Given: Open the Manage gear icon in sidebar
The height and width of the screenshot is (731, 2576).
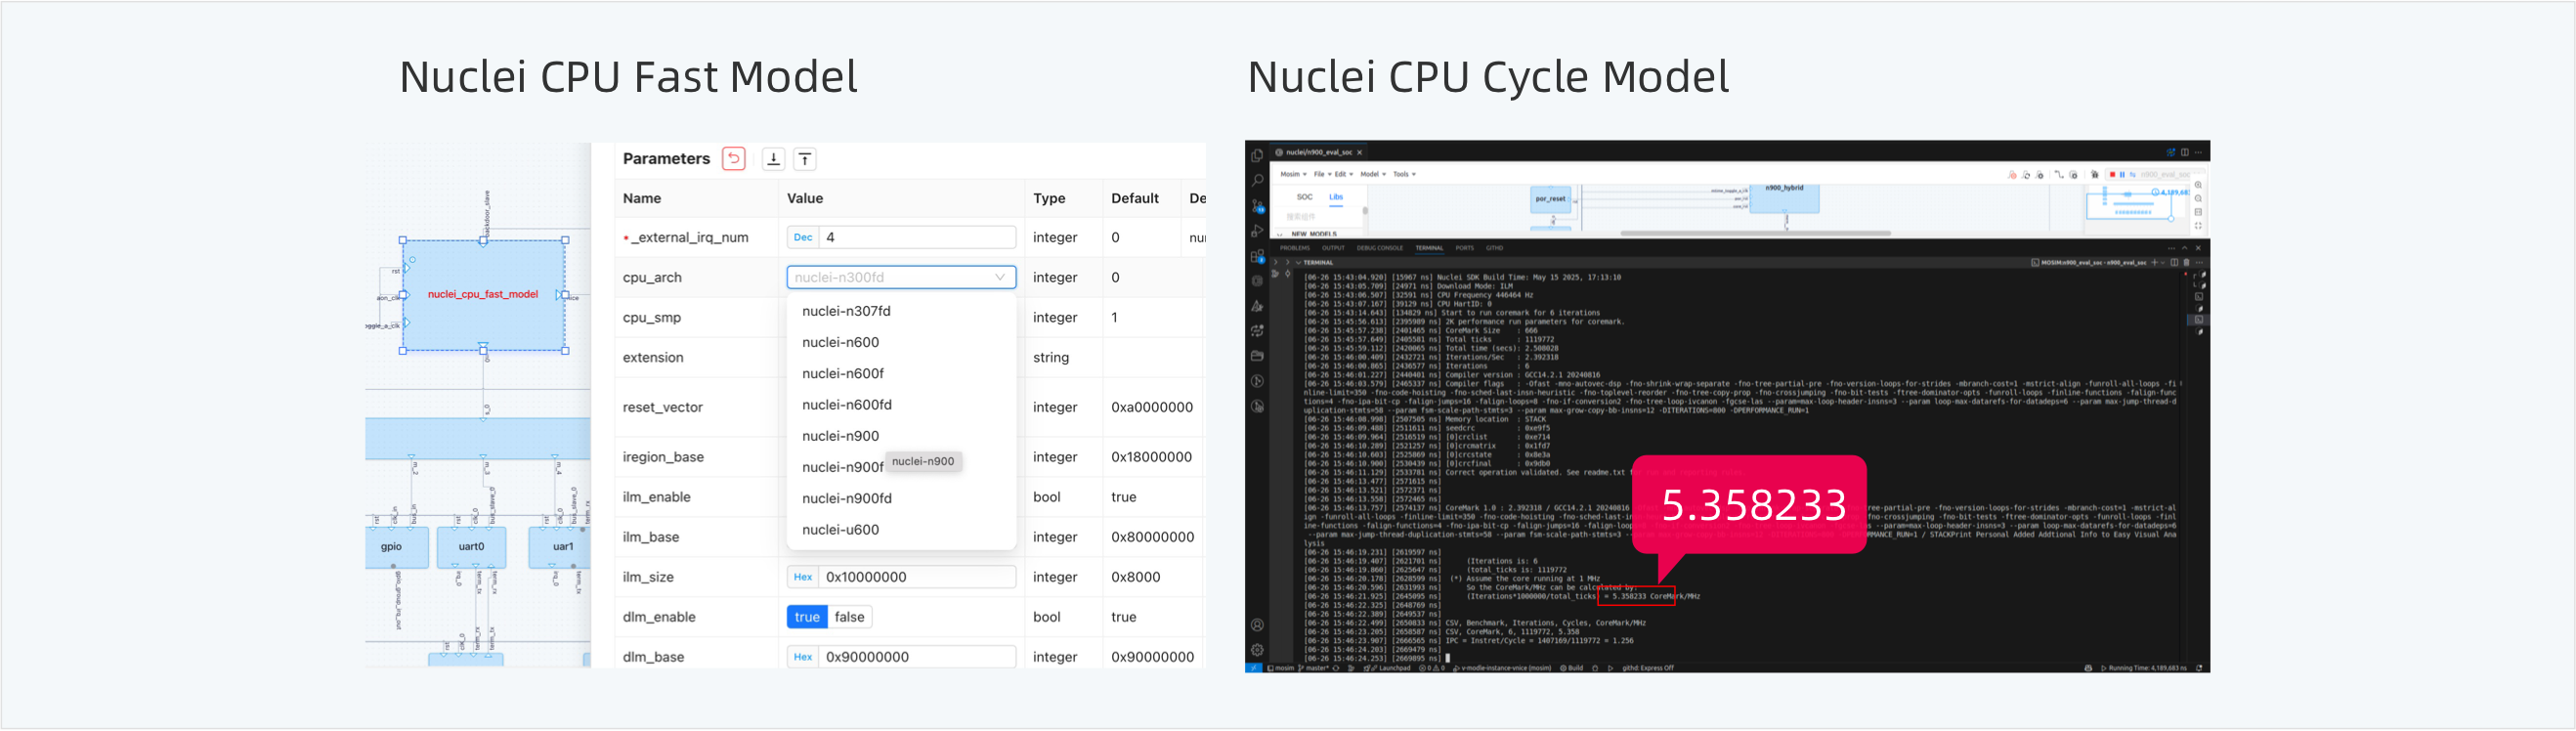Looking at the screenshot, I should 1257,649.
